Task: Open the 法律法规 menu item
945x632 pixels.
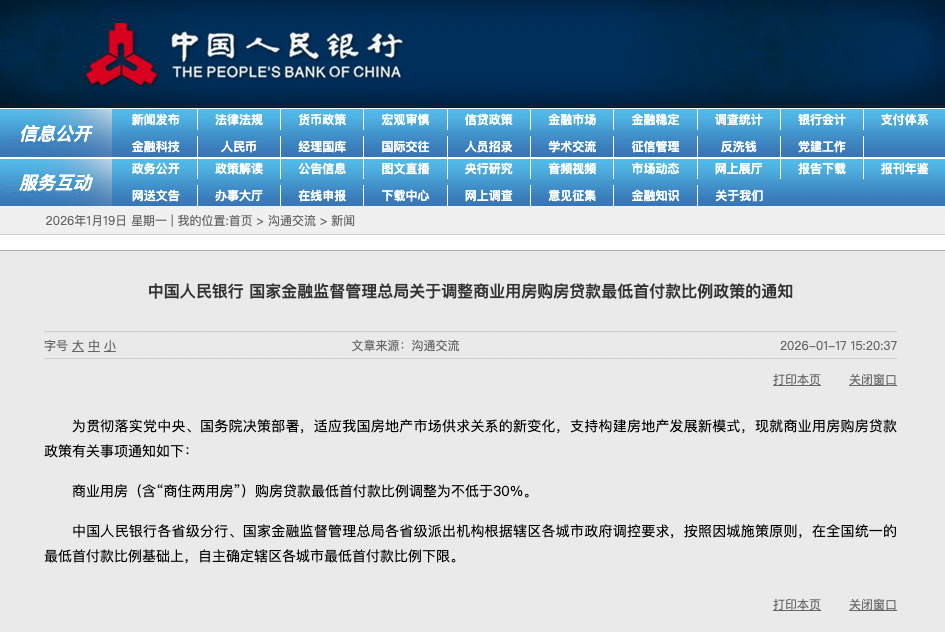Action: tap(239, 120)
